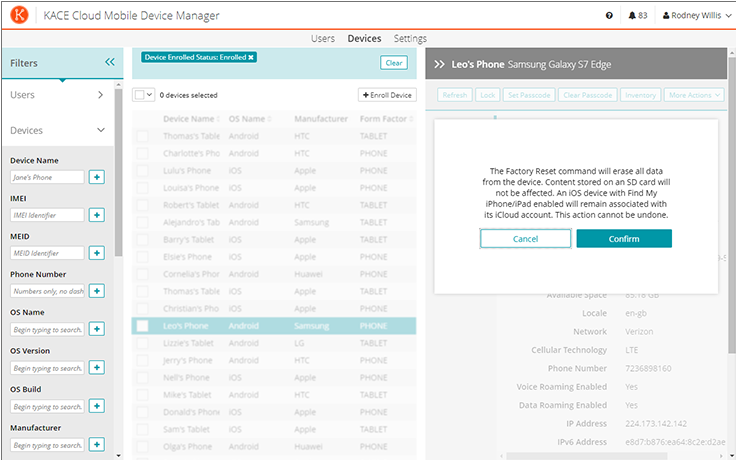
Task: Add Phone Number filter with plus button
Action: point(97,291)
